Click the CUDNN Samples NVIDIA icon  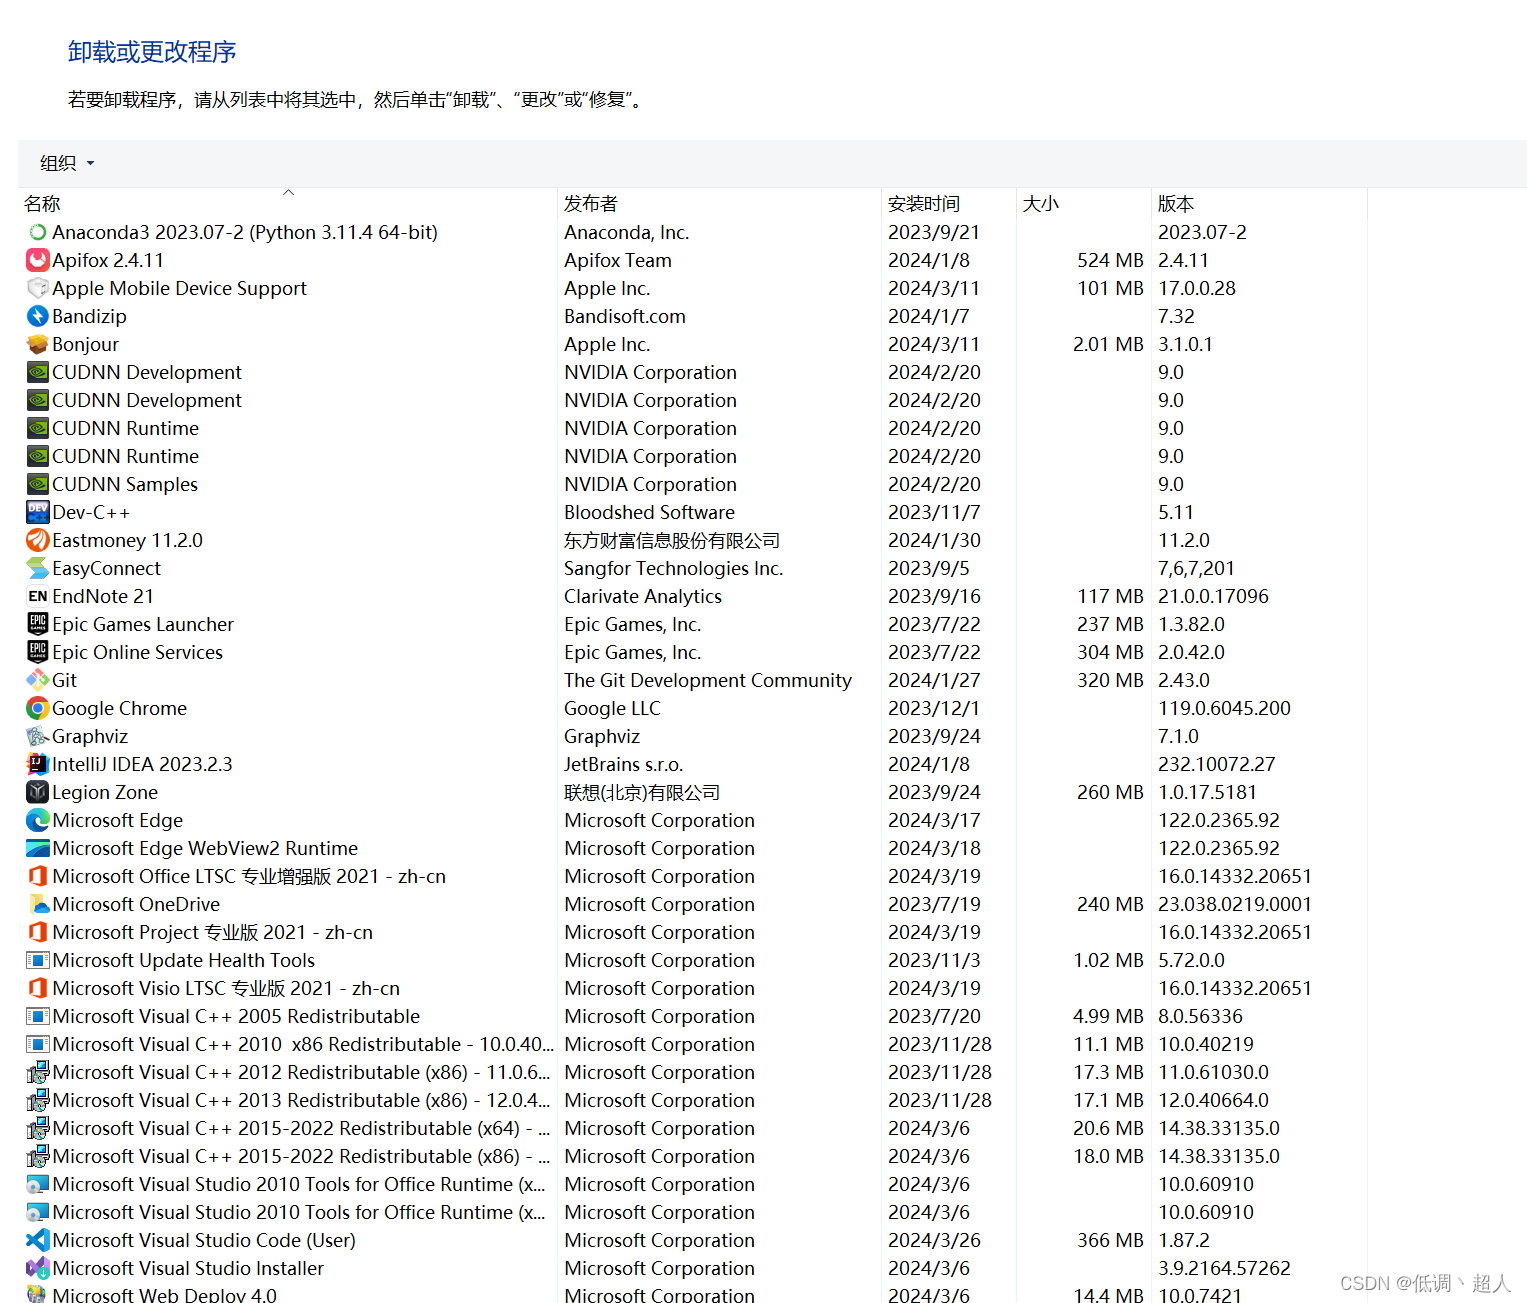tap(38, 484)
